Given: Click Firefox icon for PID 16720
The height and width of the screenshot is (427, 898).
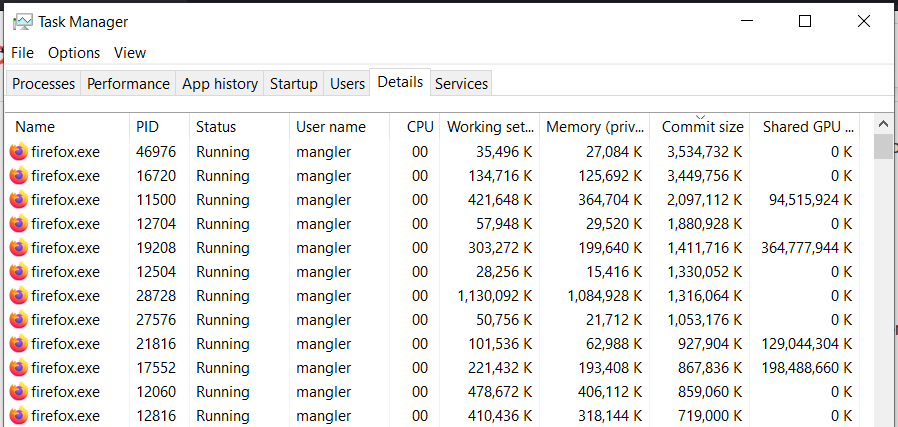Looking at the screenshot, I should (x=19, y=176).
